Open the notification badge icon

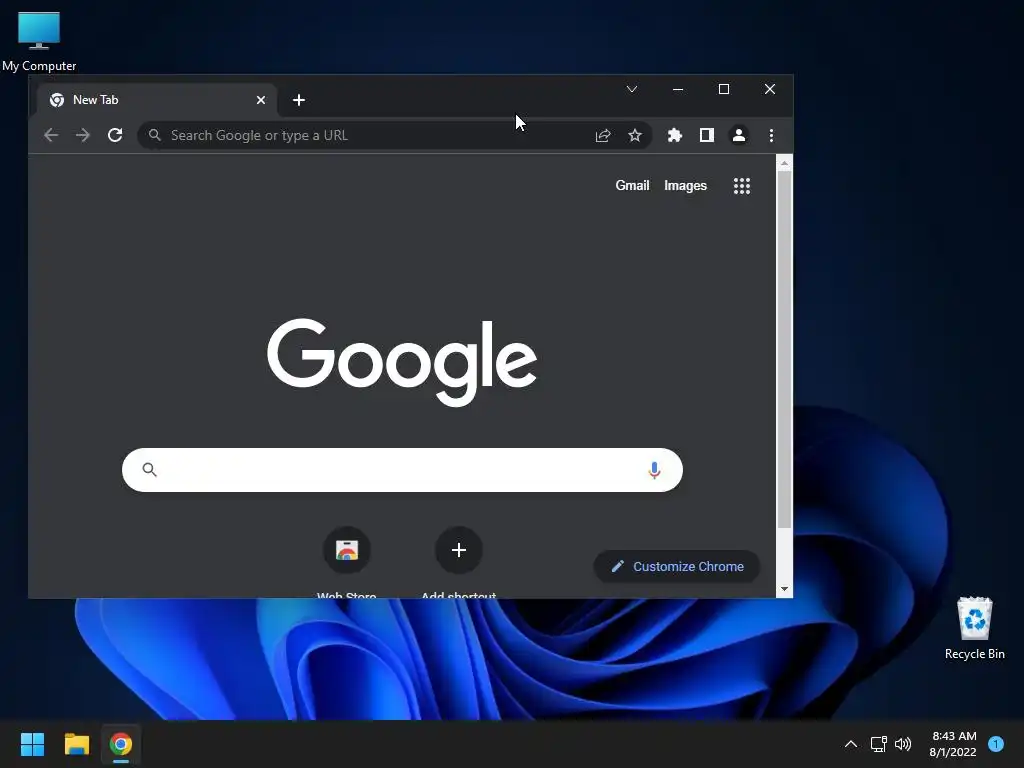coord(996,744)
